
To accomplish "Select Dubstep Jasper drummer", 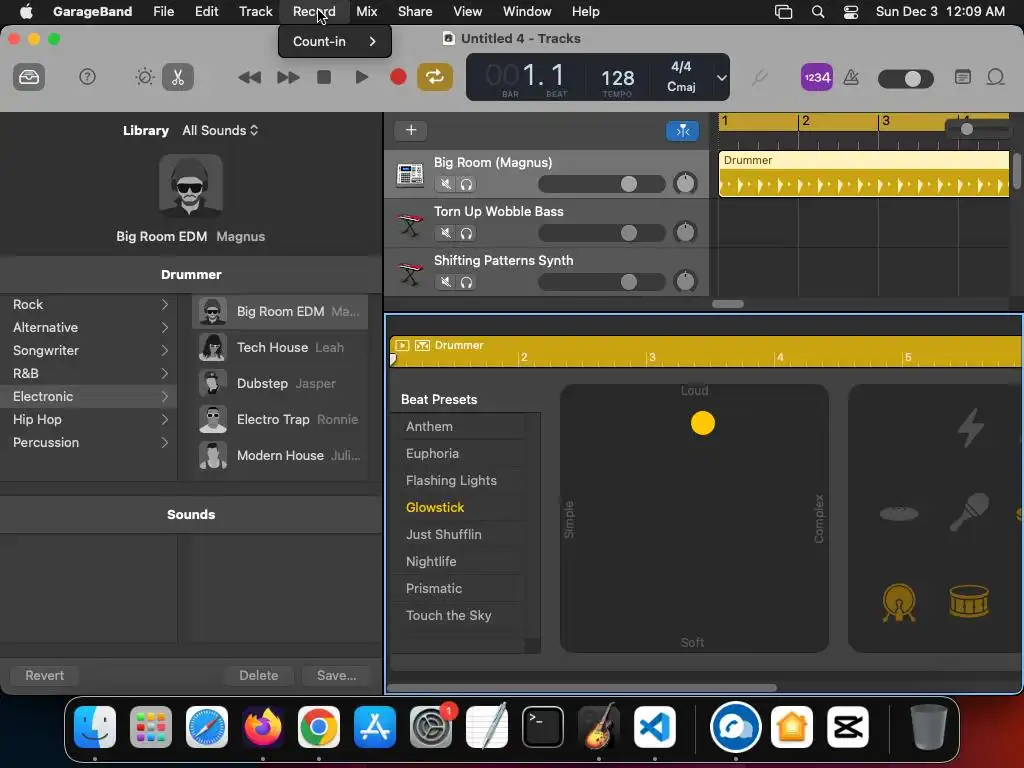I will tap(280, 383).
